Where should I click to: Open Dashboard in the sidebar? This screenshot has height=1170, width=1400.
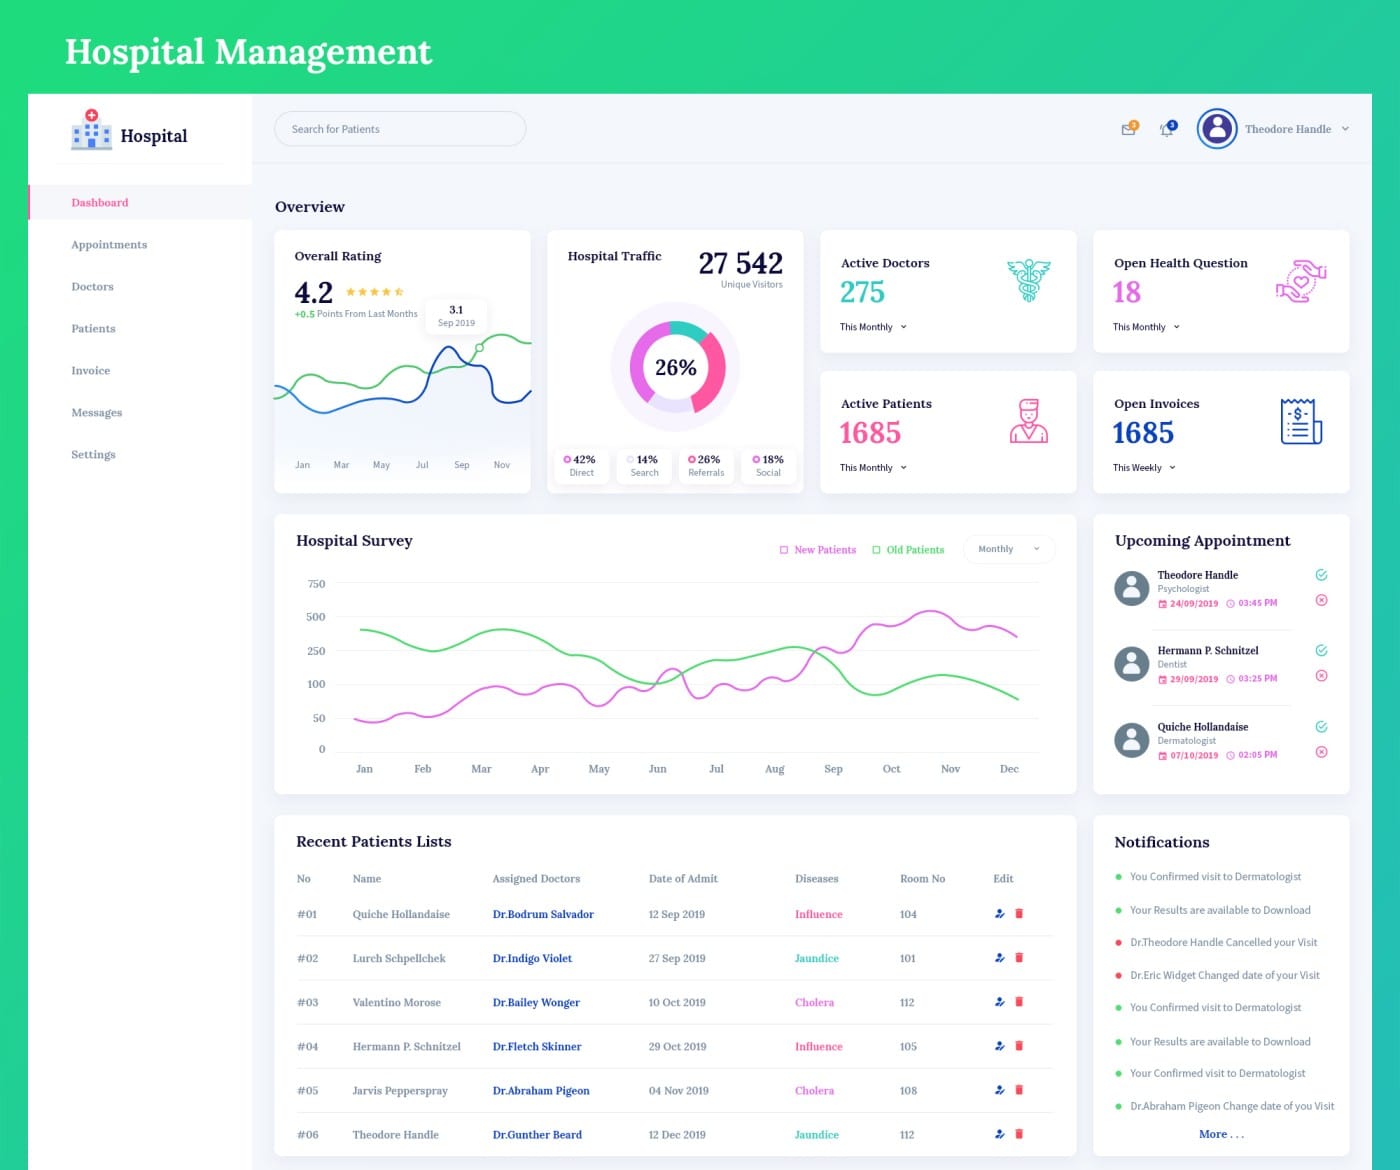click(140, 202)
